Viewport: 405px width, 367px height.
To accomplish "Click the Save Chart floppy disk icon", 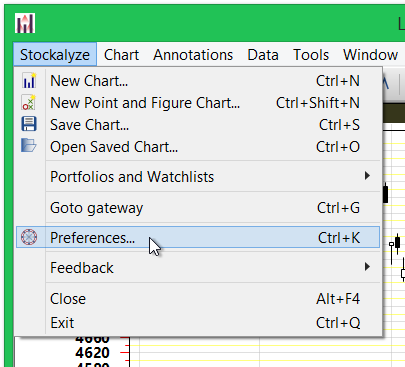I will 29,124.
